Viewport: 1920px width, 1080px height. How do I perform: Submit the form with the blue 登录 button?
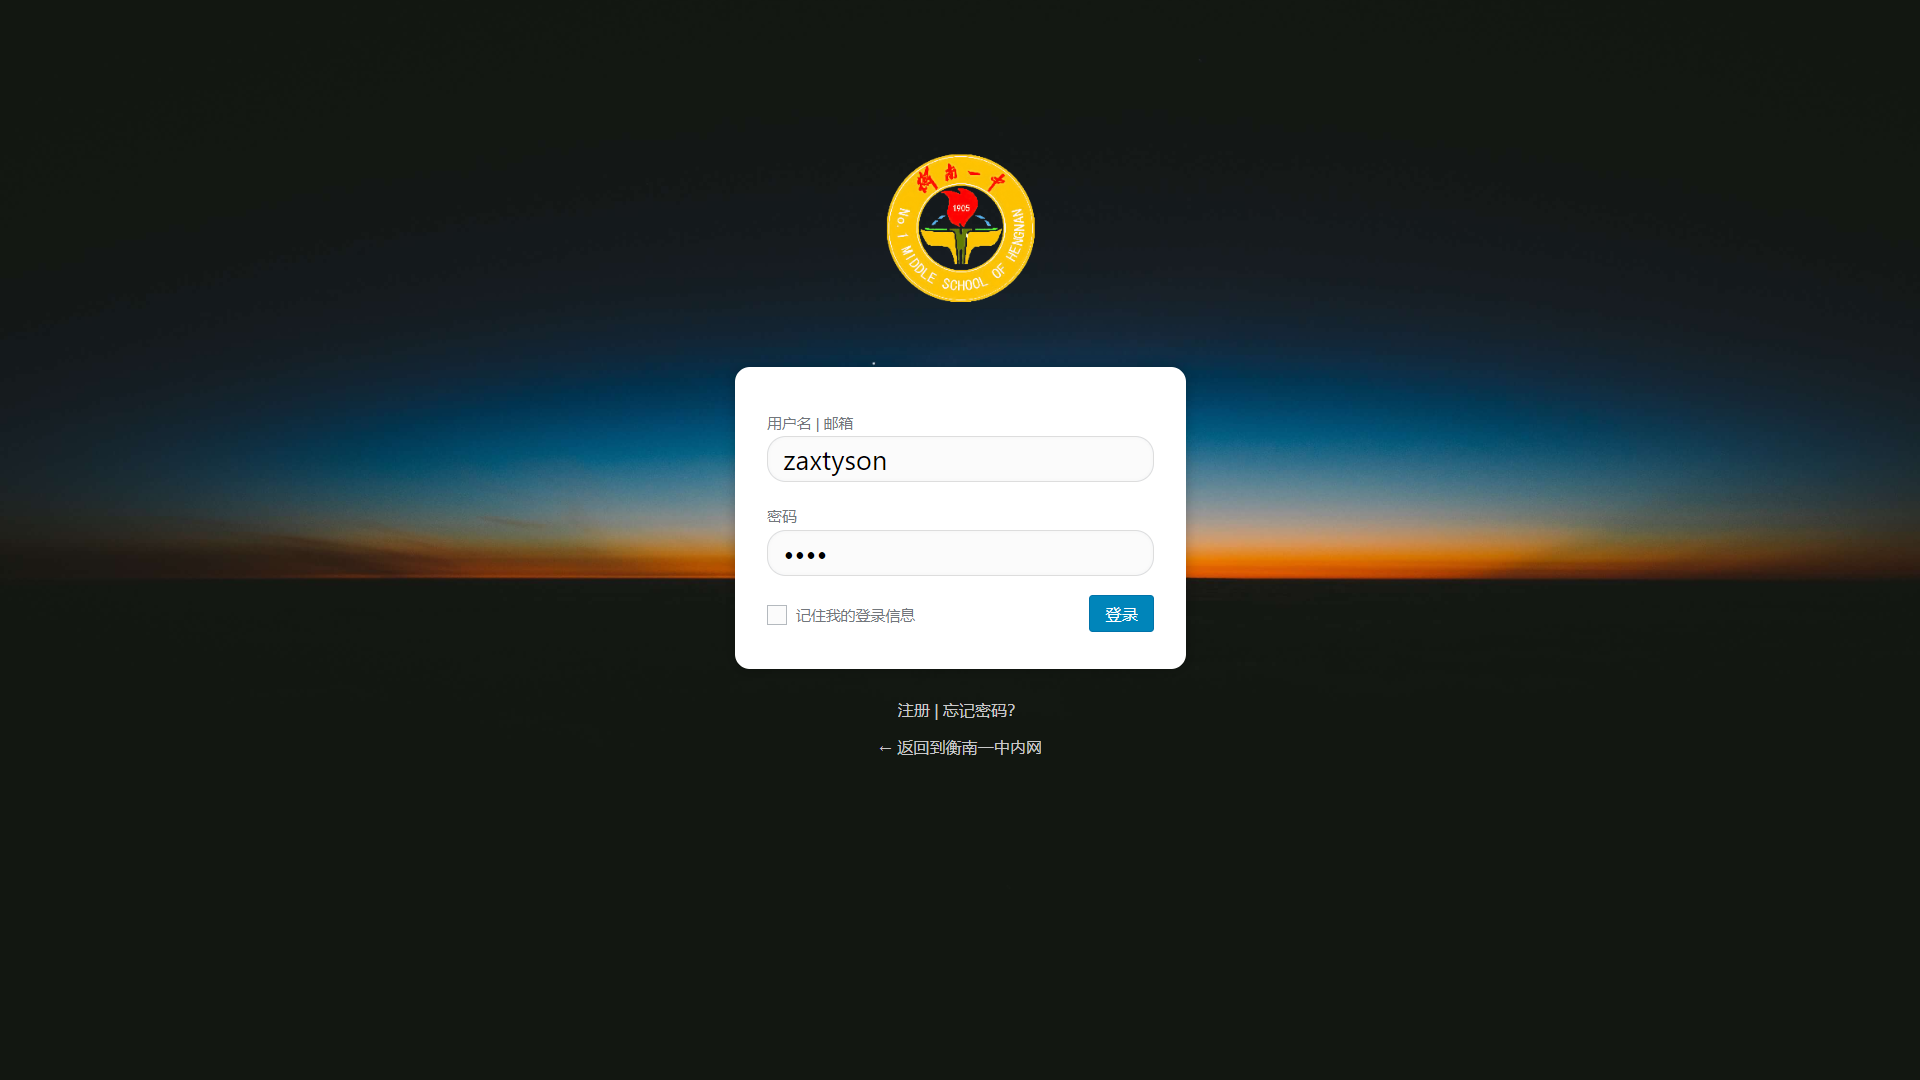1121,614
